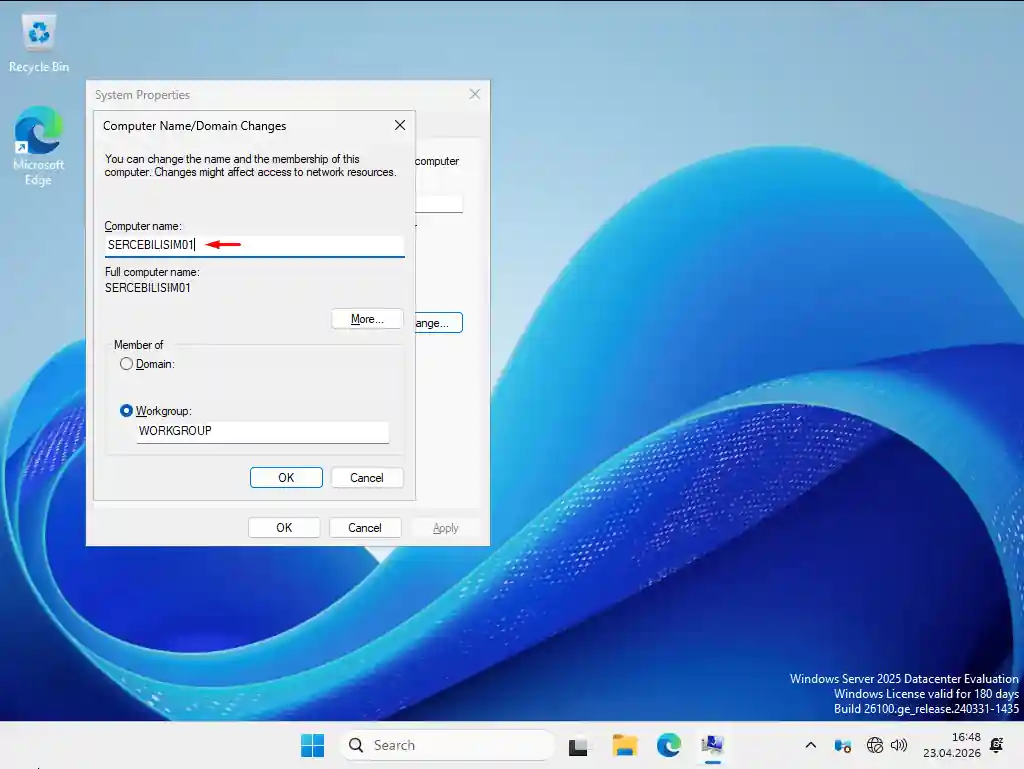Click the full computer name SERCEBILISIM01 text
Image resolution: width=1024 pixels, height=769 pixels.
click(148, 288)
